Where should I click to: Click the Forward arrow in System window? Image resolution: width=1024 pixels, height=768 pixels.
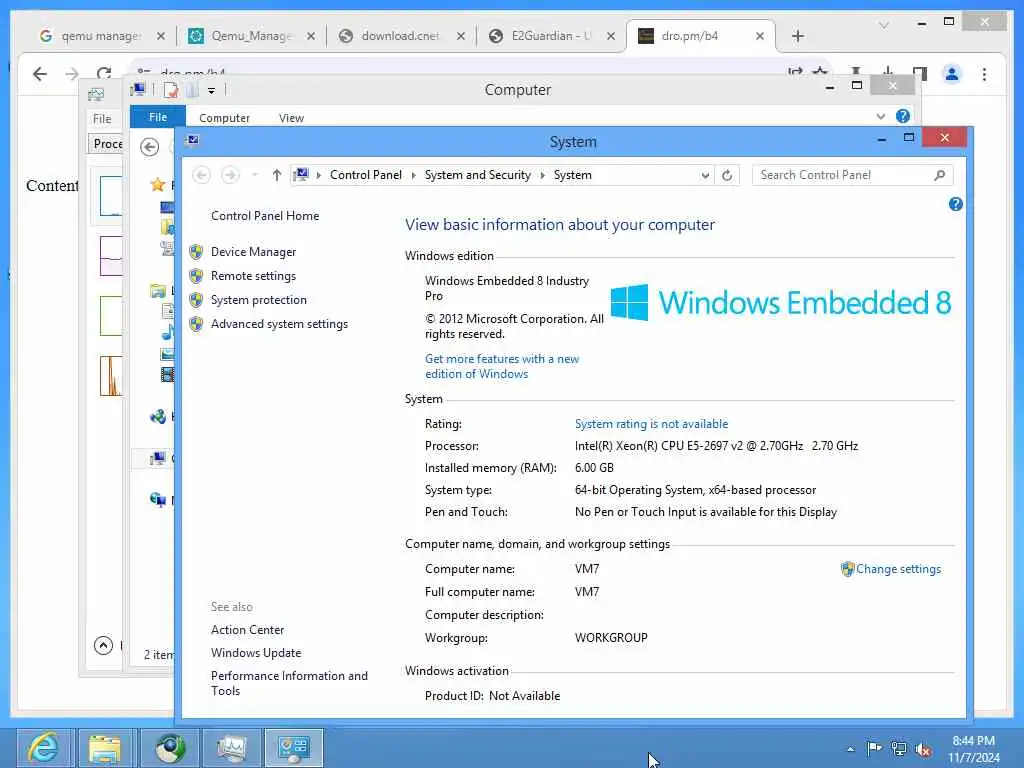[230, 175]
